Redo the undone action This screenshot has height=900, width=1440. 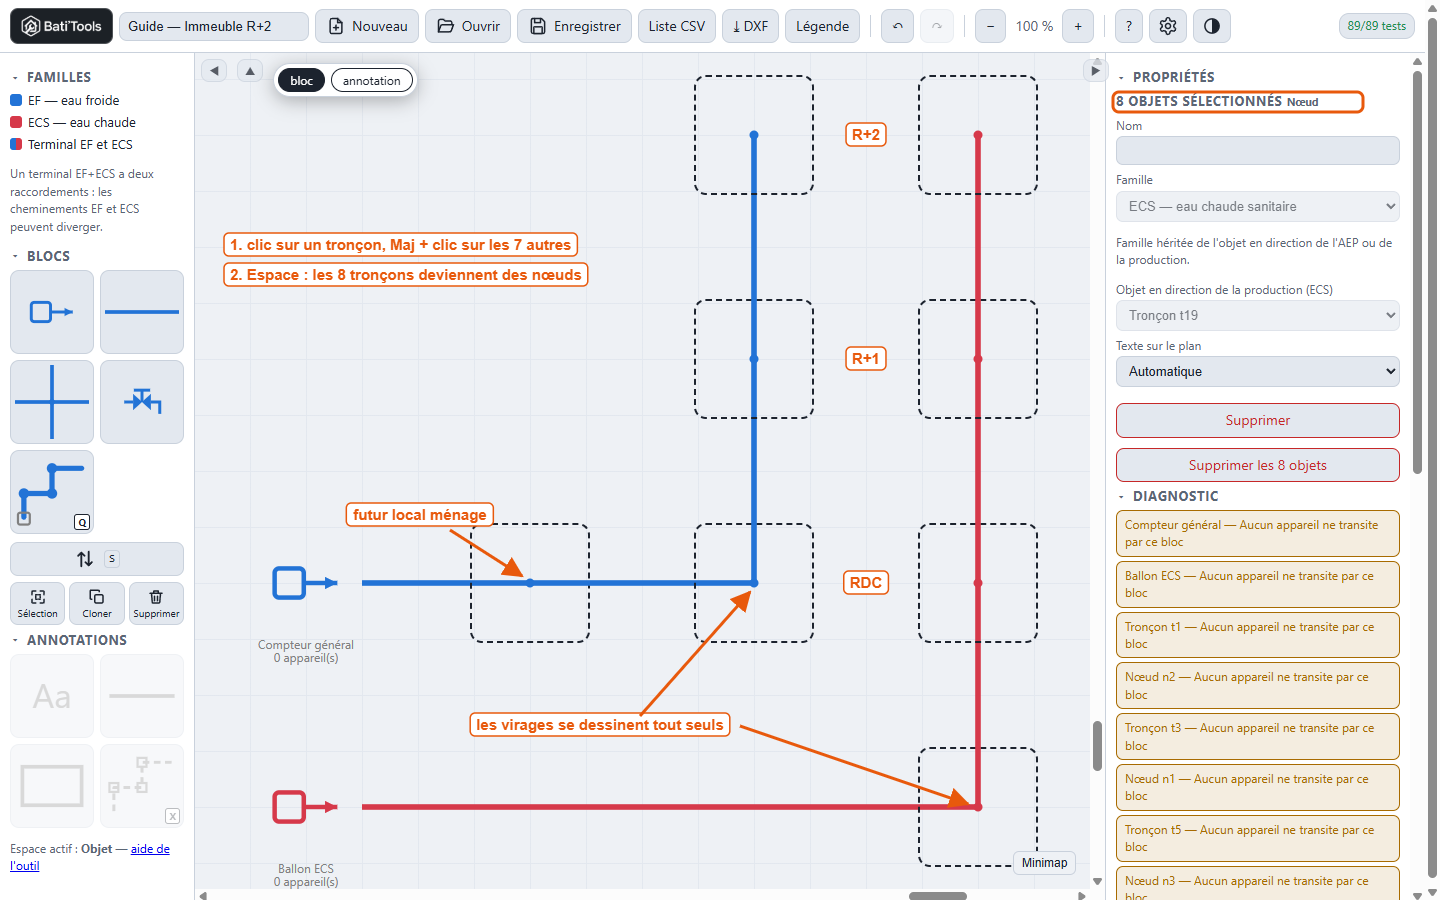pos(937,26)
